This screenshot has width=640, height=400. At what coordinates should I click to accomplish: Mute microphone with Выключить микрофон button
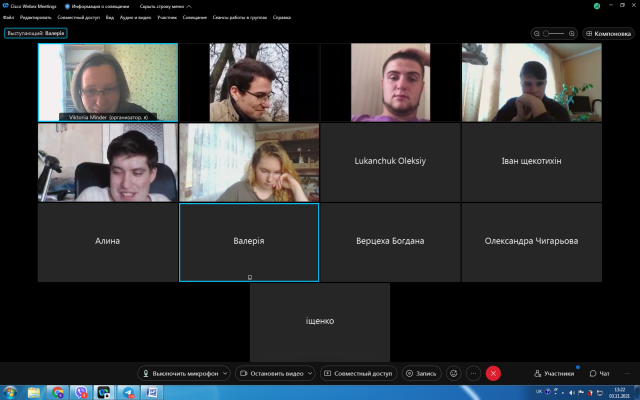coord(180,373)
